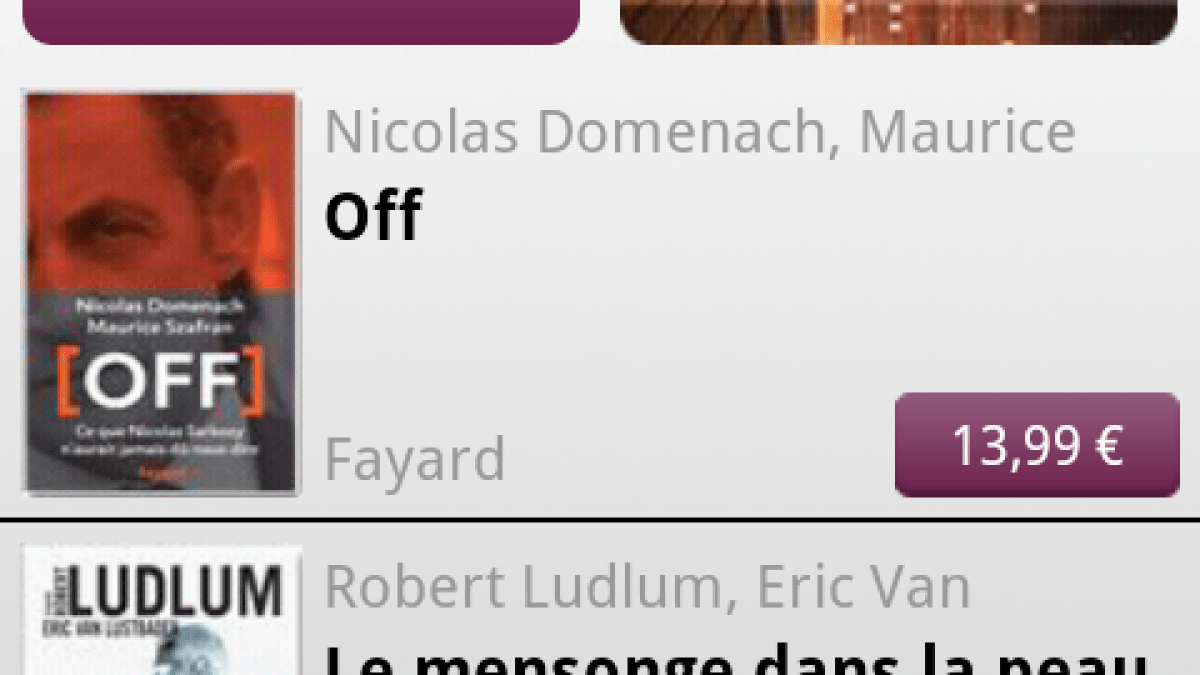This screenshot has height=675, width=1200.
Task: Click author line Nicolas Domenach, Maurice
Action: click(700, 132)
